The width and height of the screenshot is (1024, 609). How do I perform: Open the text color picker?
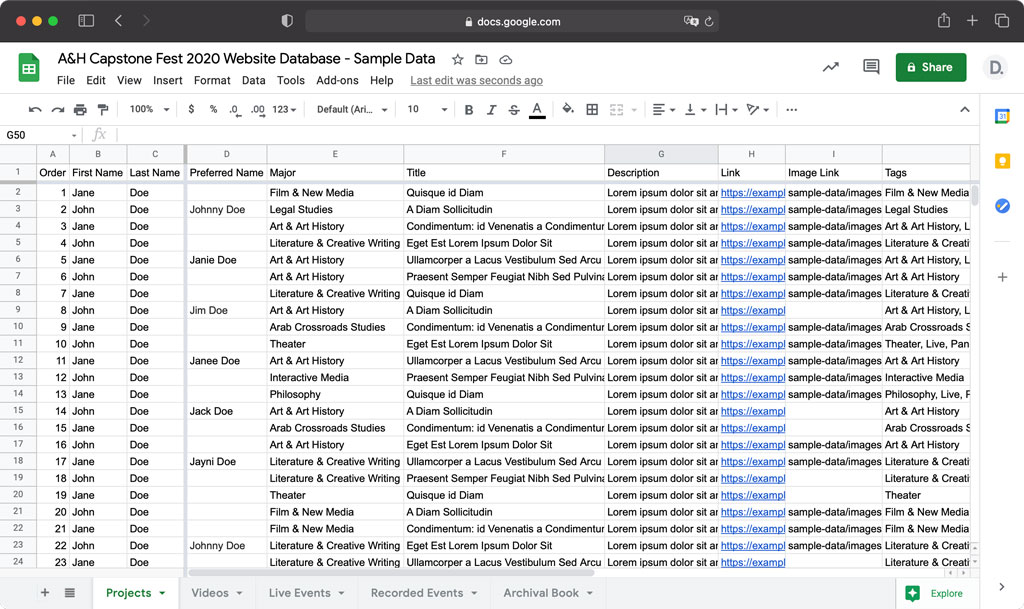click(x=536, y=109)
